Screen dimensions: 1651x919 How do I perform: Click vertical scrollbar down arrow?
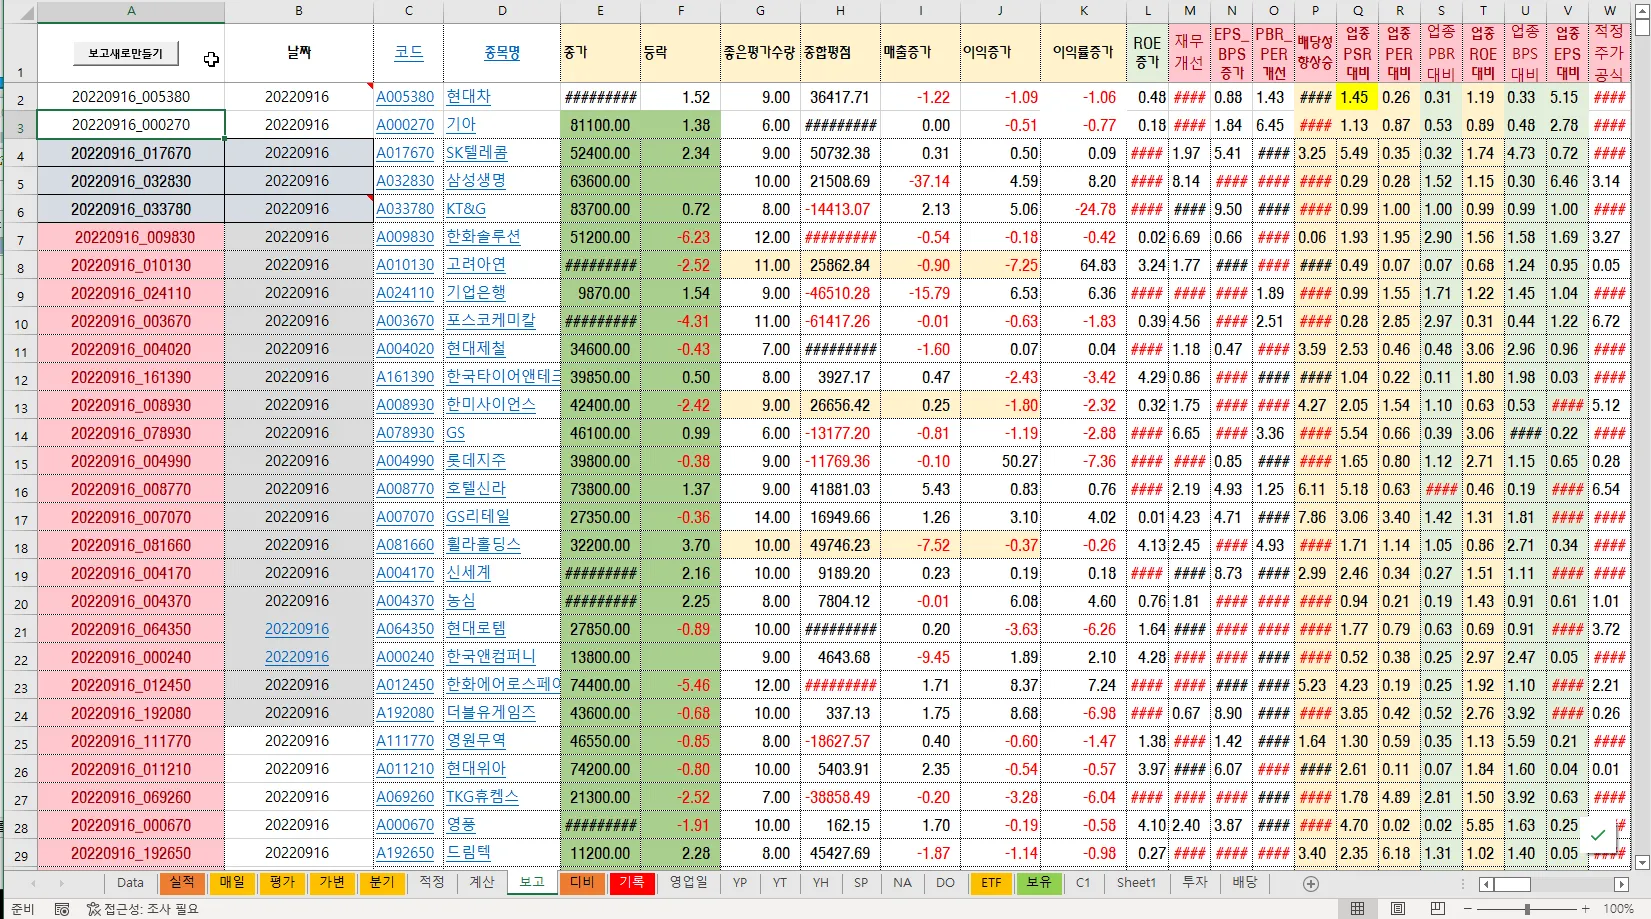pyautogui.click(x=1642, y=862)
